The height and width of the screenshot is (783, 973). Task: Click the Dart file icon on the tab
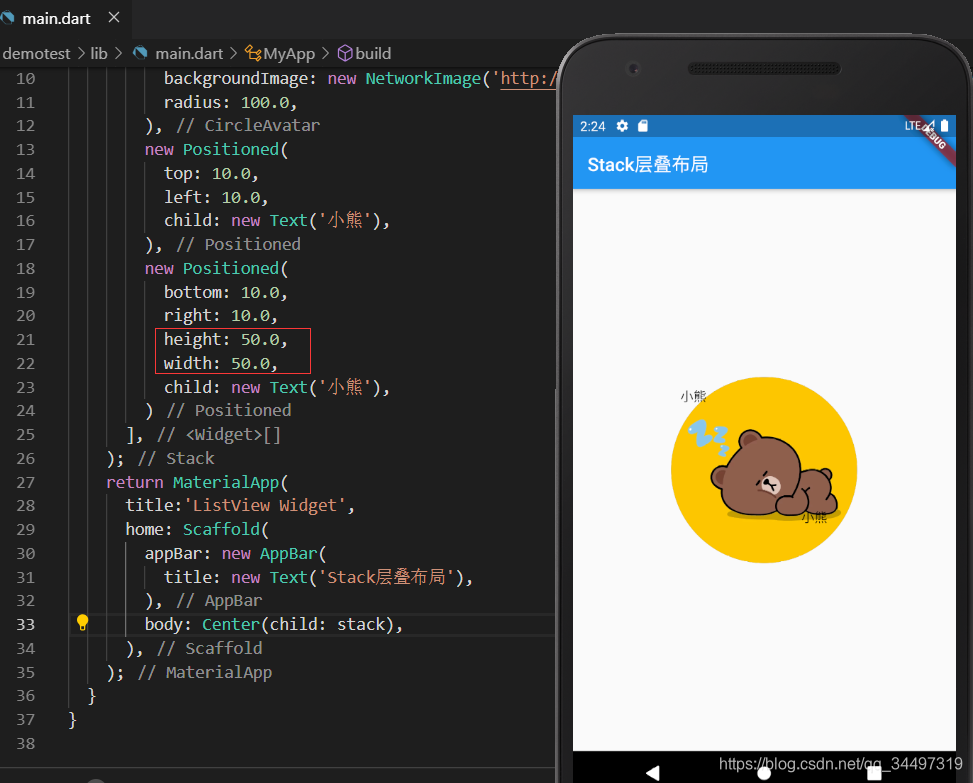click(7, 19)
